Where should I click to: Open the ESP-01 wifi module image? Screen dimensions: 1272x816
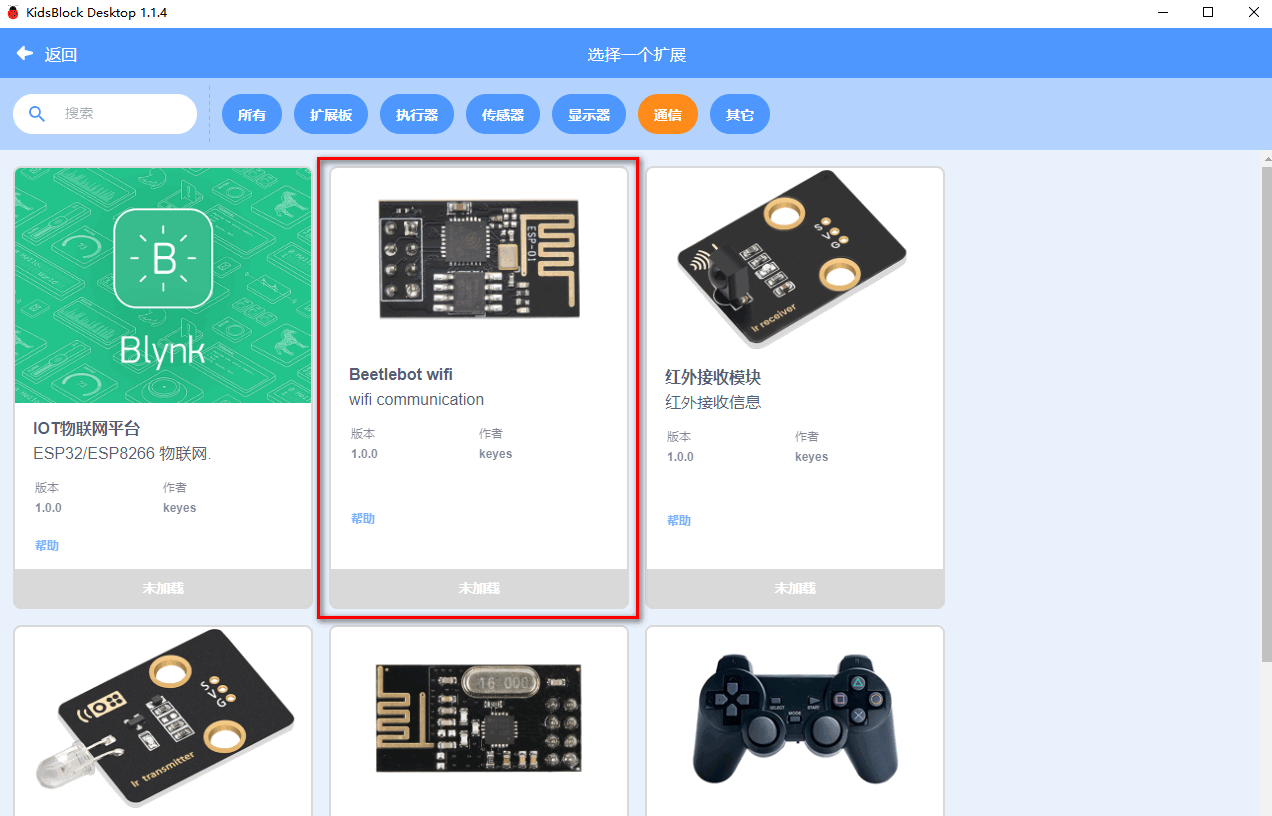[x=479, y=260]
